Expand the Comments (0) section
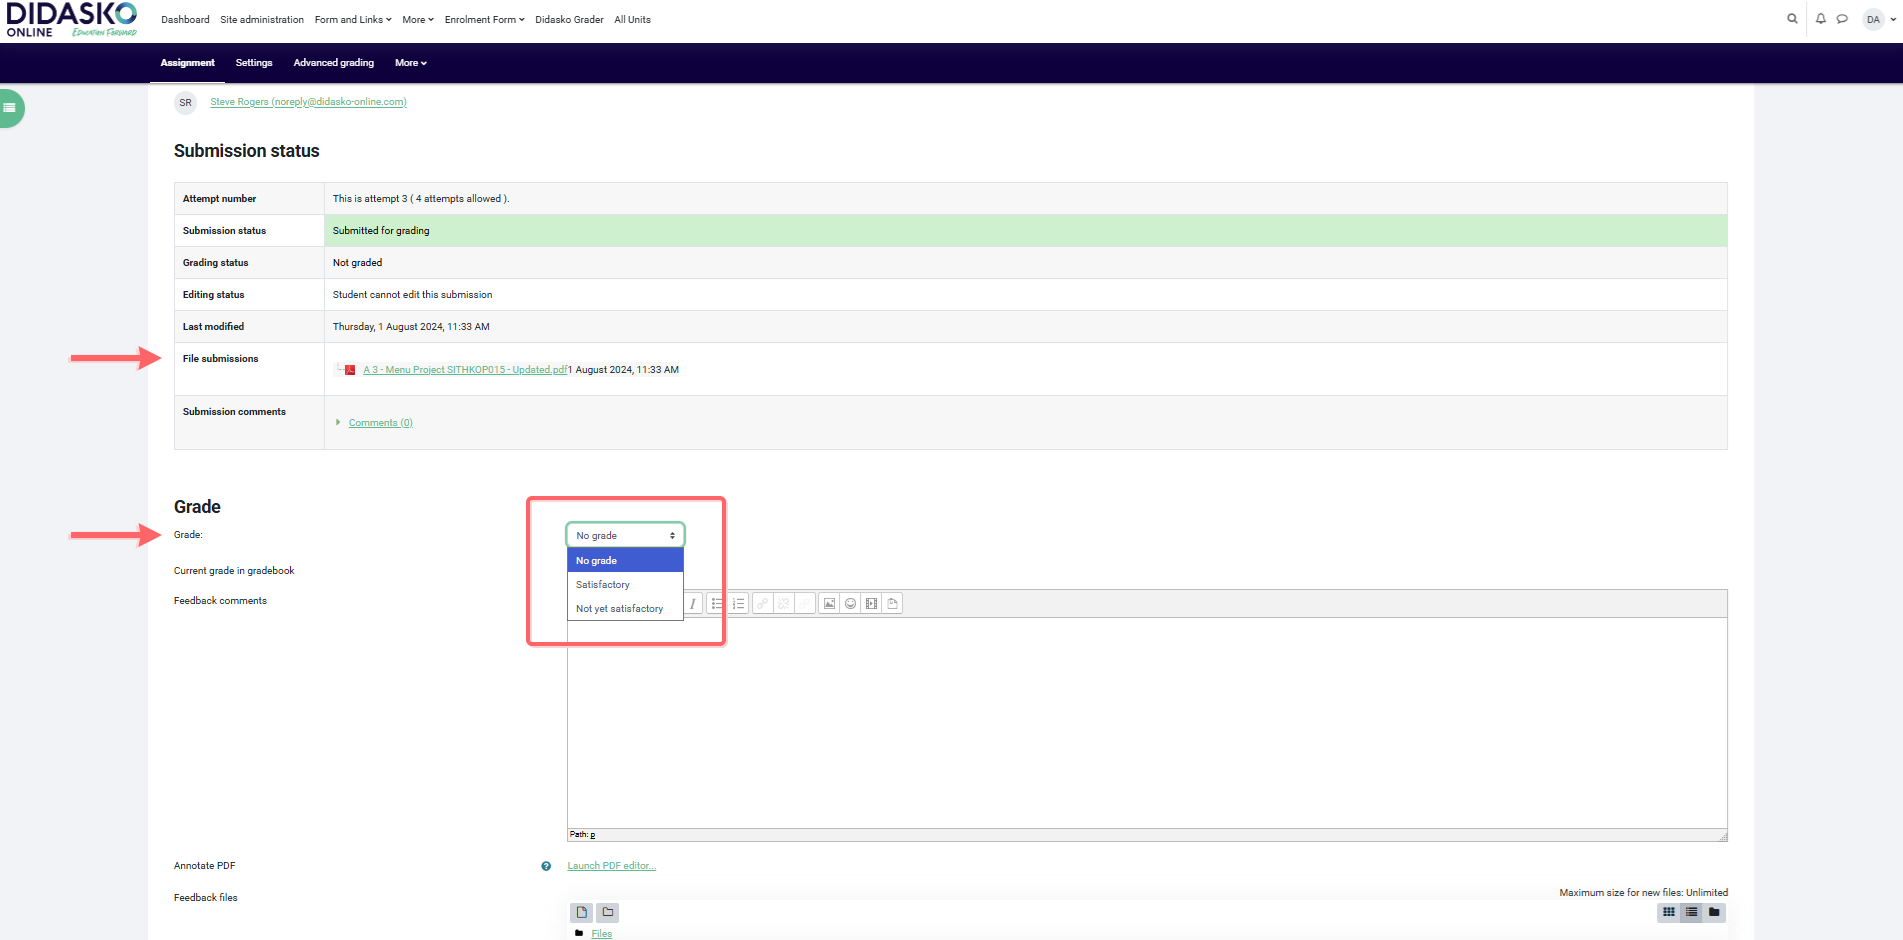This screenshot has width=1903, height=940. click(x=380, y=423)
